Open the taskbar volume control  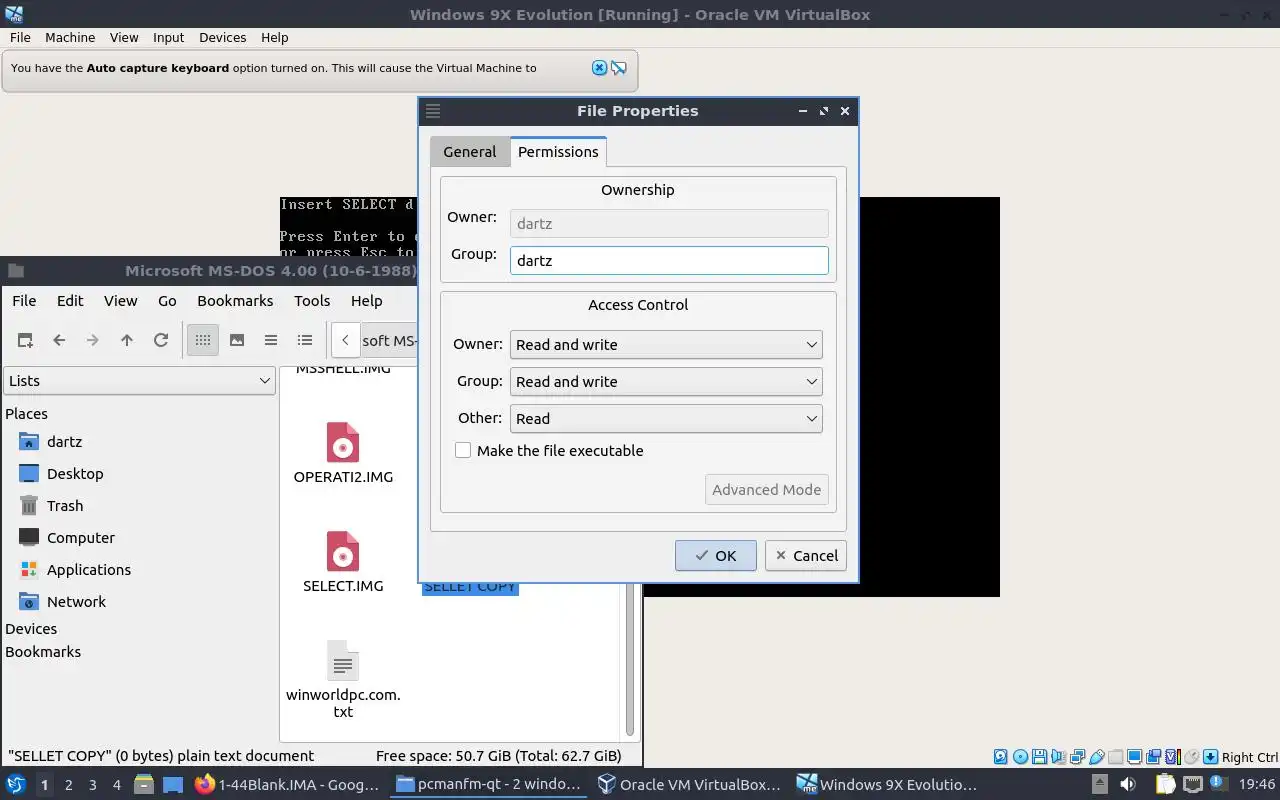pyautogui.click(x=1128, y=784)
